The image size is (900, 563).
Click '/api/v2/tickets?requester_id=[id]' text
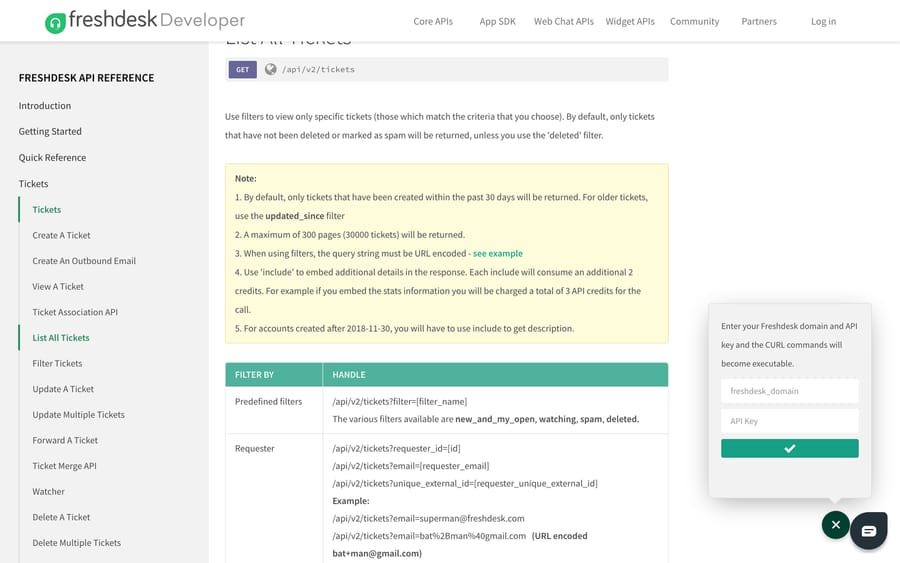tap(396, 449)
